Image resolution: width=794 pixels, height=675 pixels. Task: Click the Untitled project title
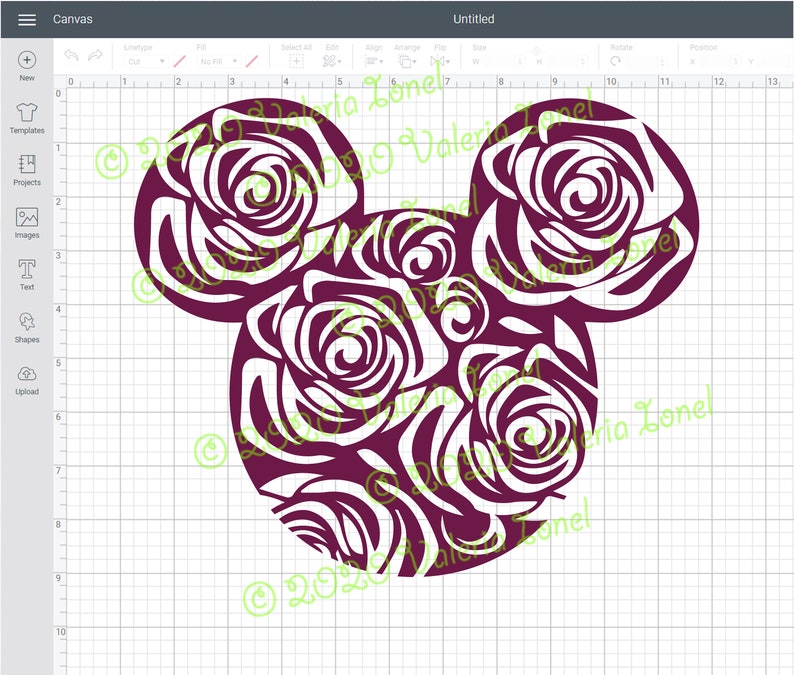click(473, 19)
